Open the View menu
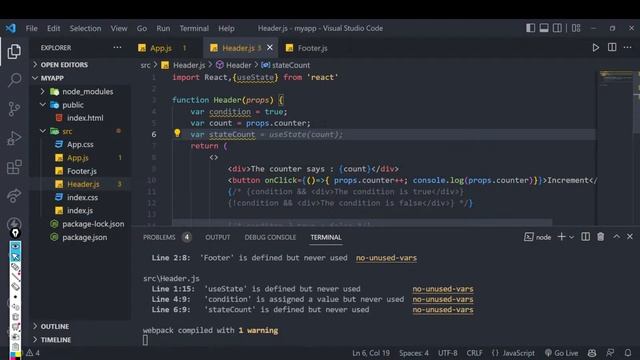The height and width of the screenshot is (360, 640). [x=119, y=28]
